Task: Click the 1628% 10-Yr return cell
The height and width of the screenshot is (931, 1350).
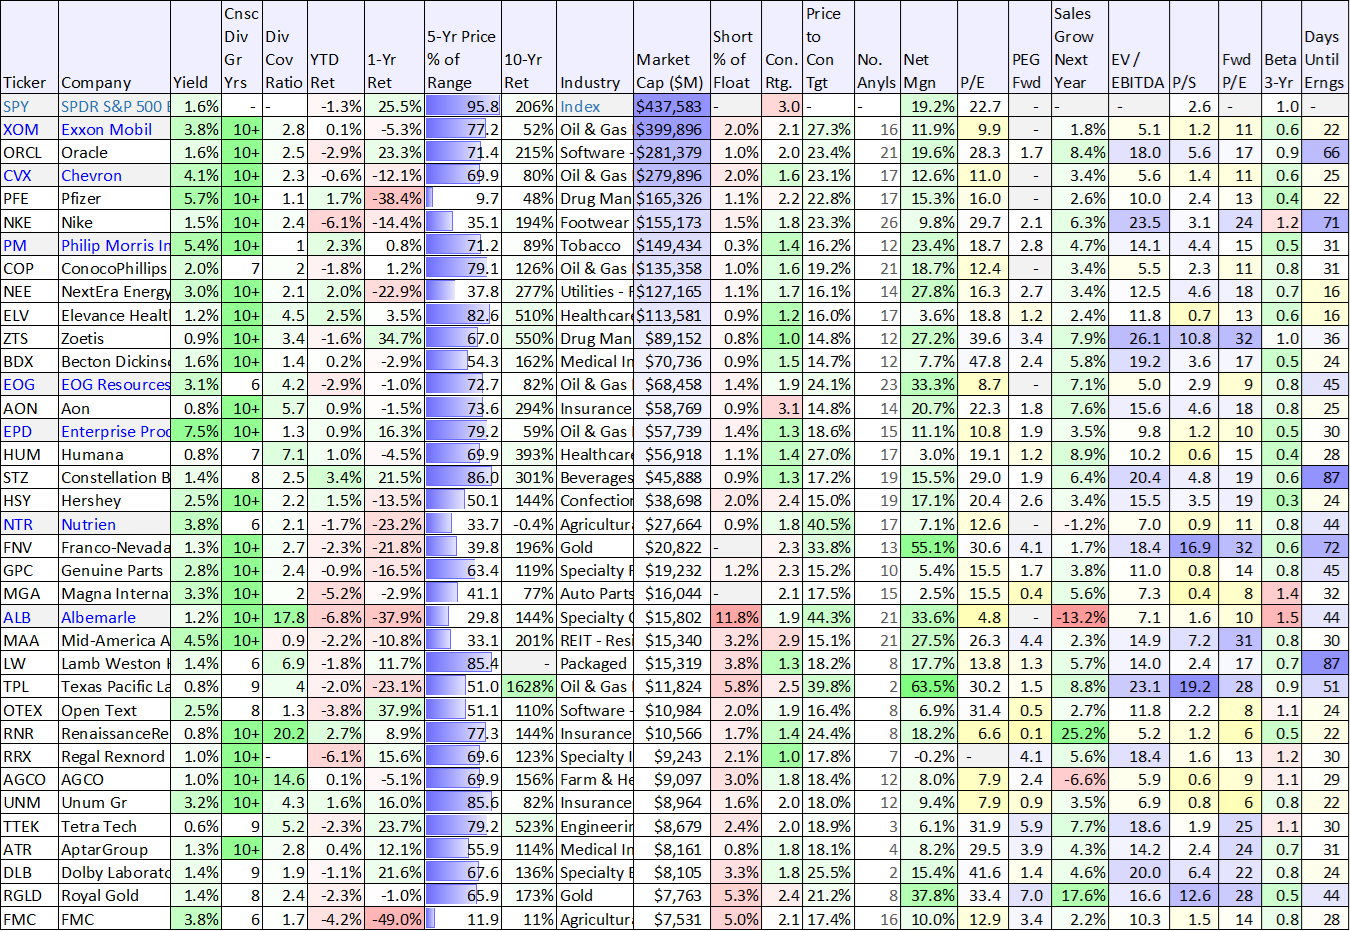Action: click(529, 686)
